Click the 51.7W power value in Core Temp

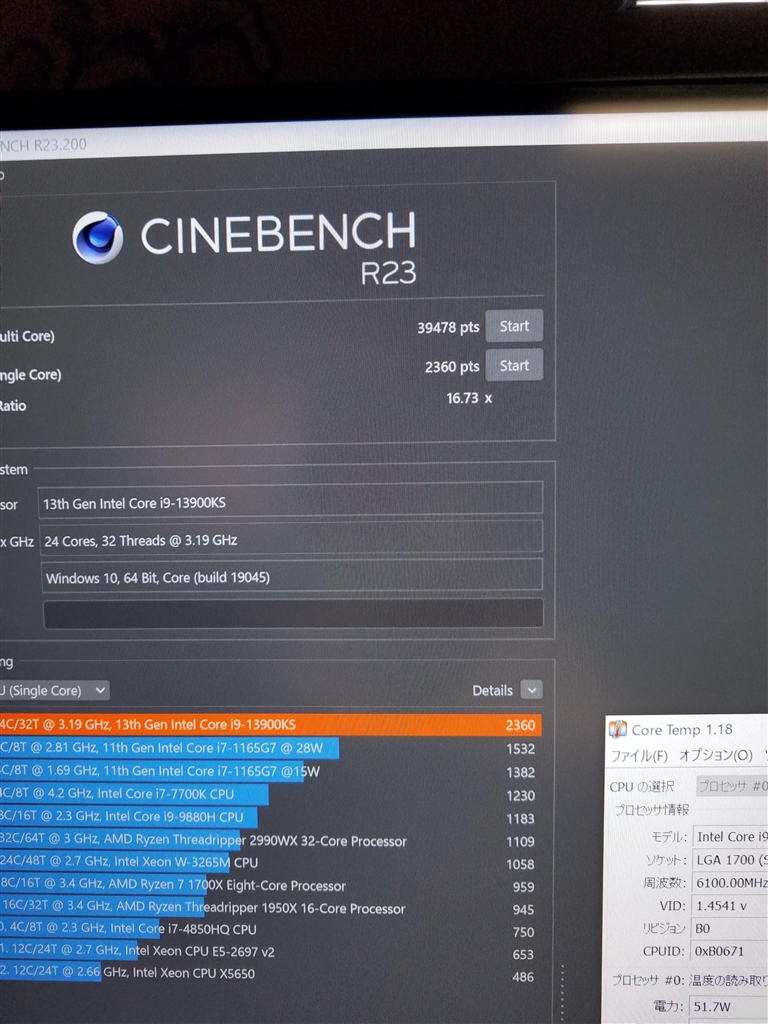(729, 1006)
